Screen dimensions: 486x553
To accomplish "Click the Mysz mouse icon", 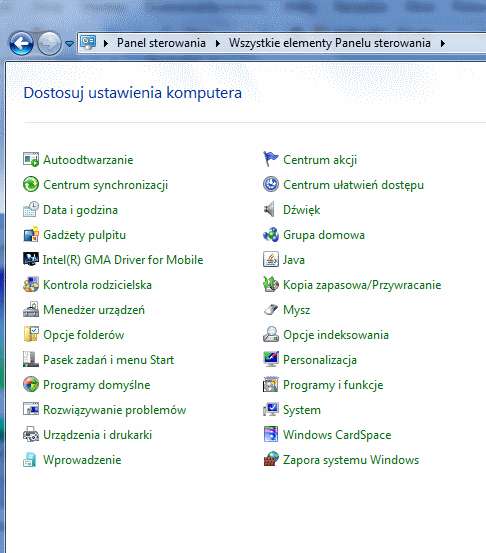I will tap(271, 310).
